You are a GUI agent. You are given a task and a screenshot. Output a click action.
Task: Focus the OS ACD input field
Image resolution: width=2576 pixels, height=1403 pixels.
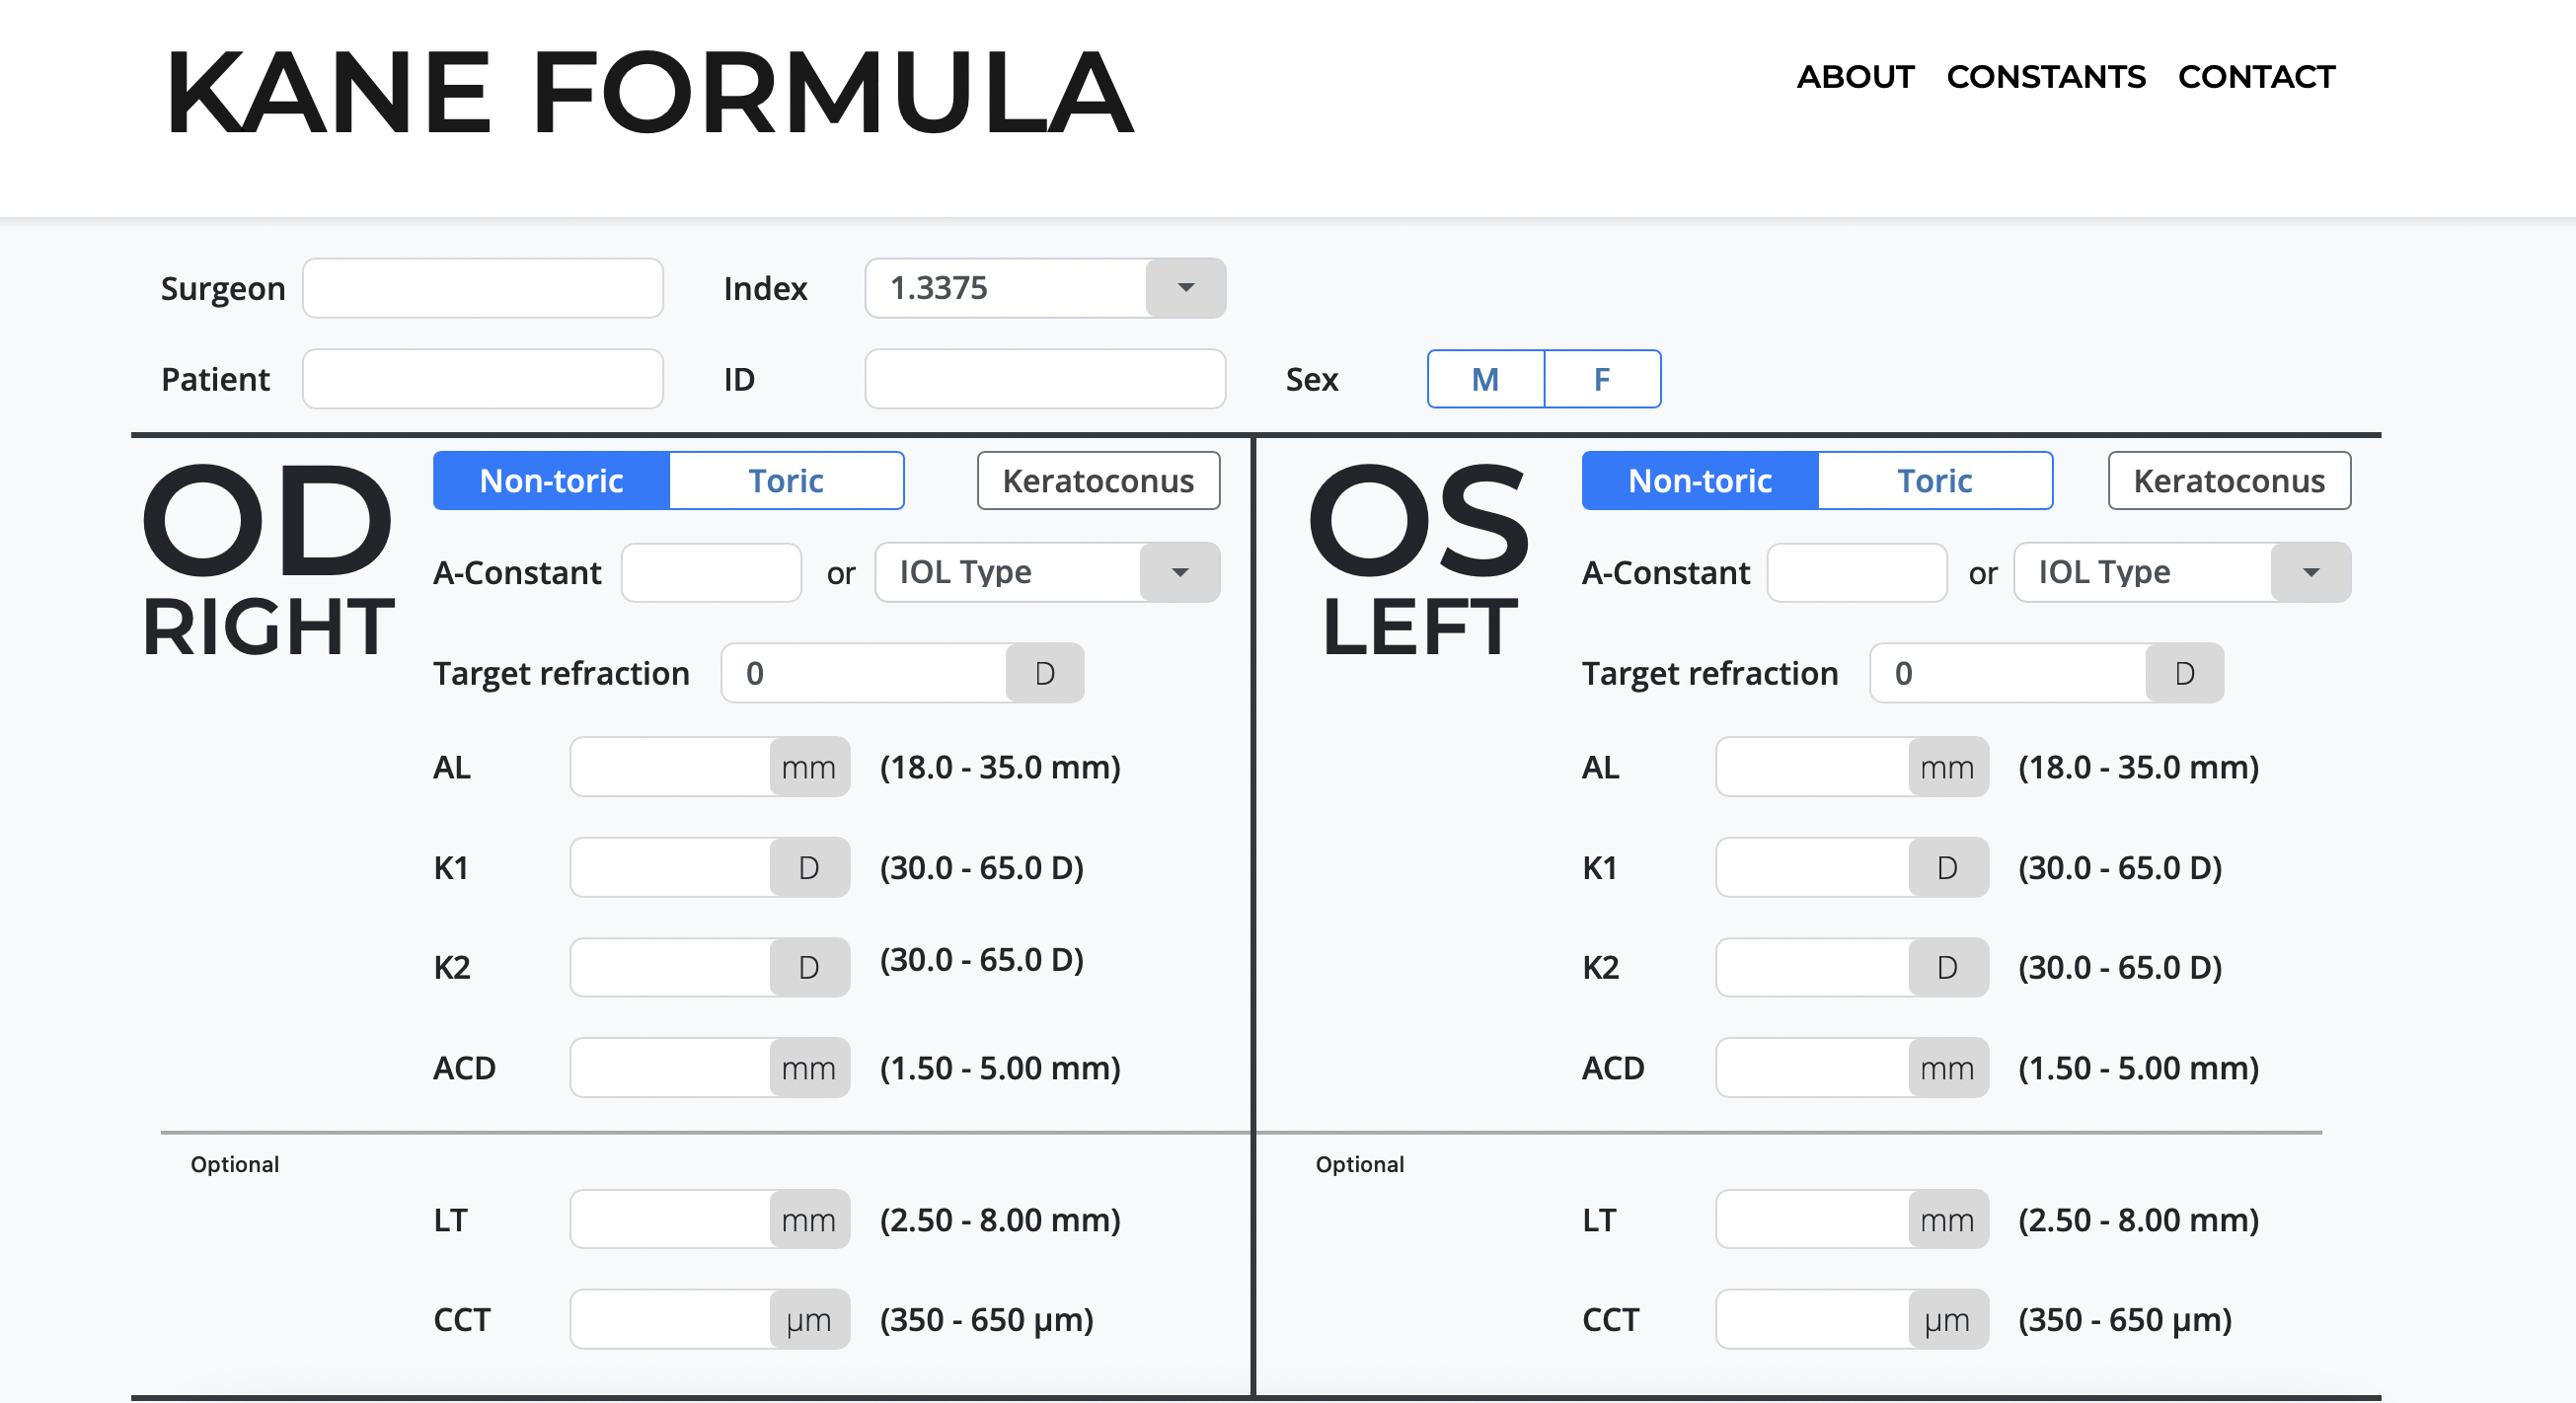(1813, 1067)
